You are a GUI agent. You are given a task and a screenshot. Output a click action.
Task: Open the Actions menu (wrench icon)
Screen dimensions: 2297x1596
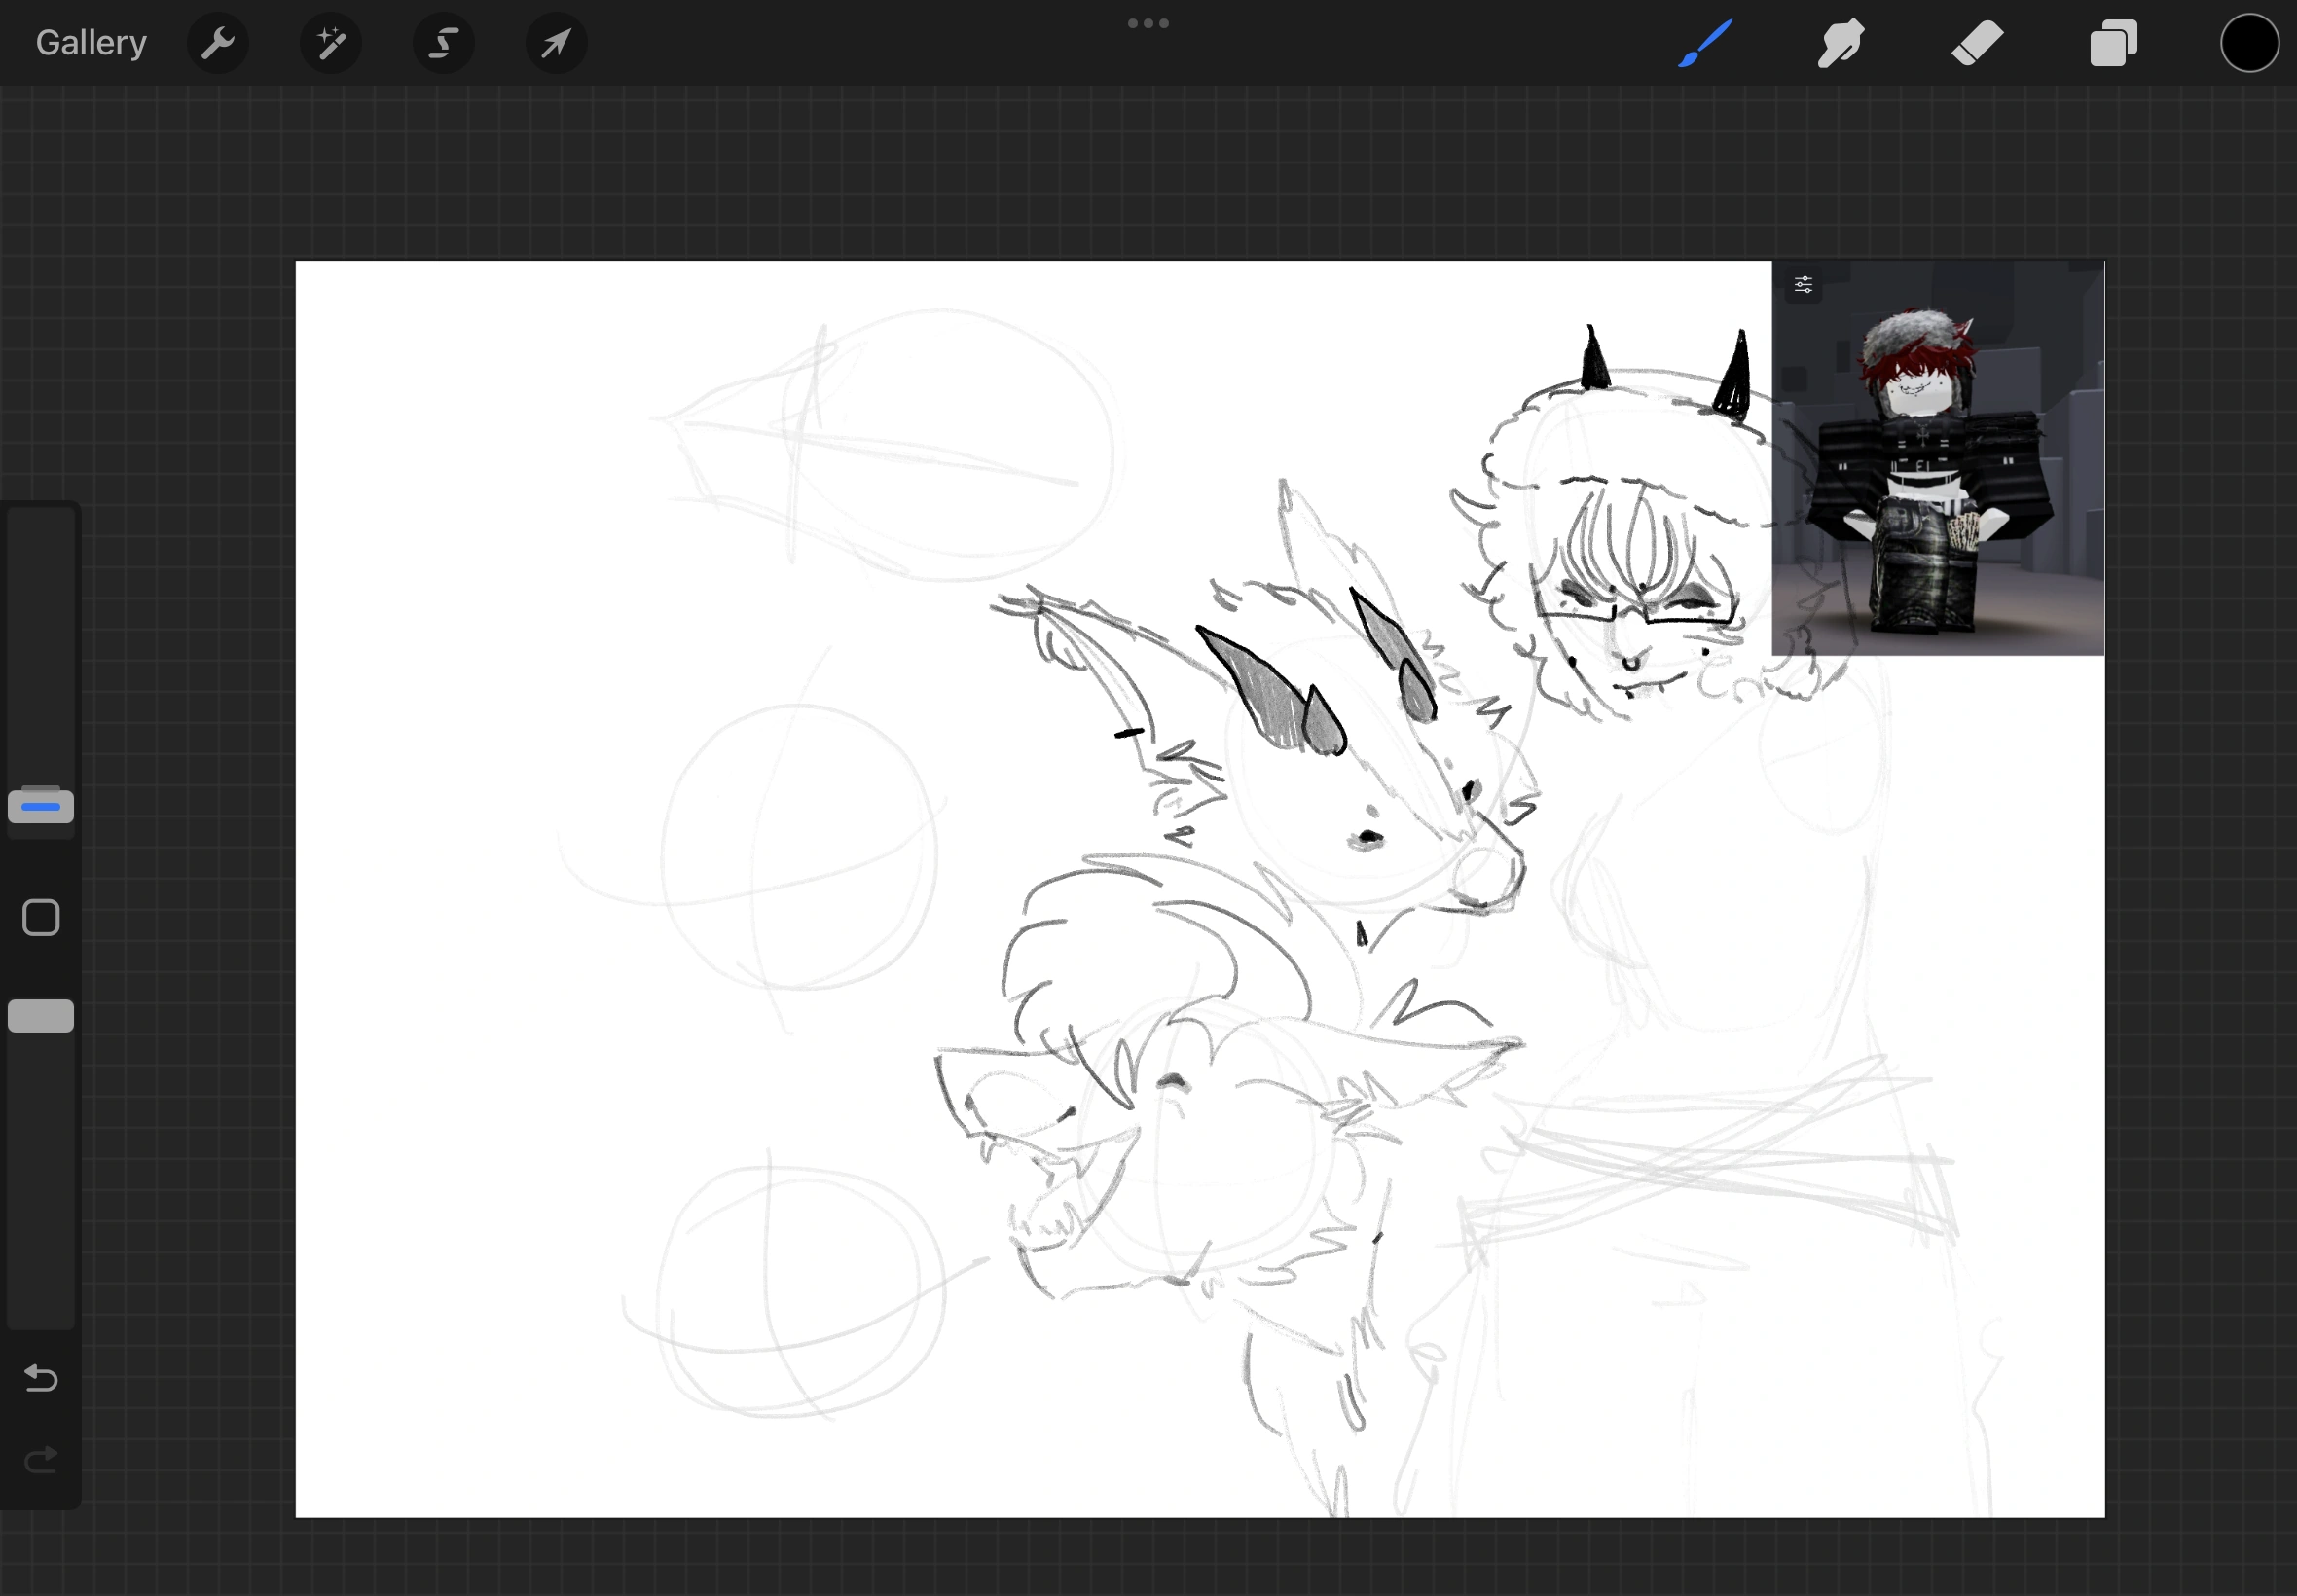[218, 42]
